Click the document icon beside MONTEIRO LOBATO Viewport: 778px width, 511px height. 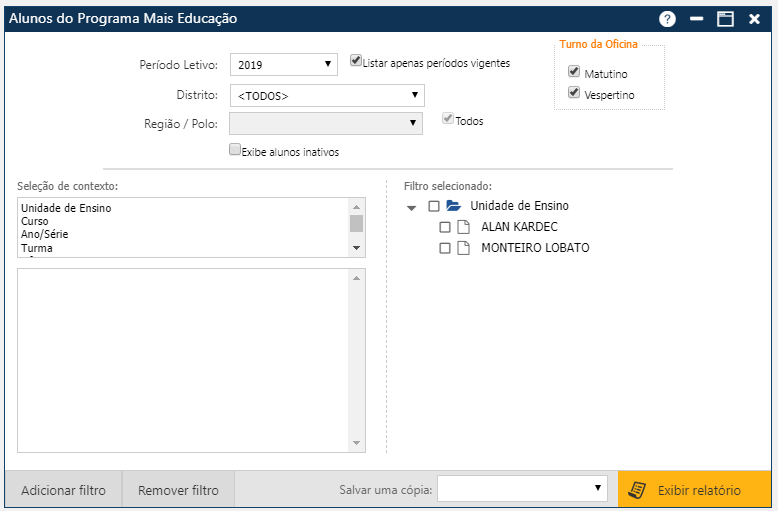point(463,248)
